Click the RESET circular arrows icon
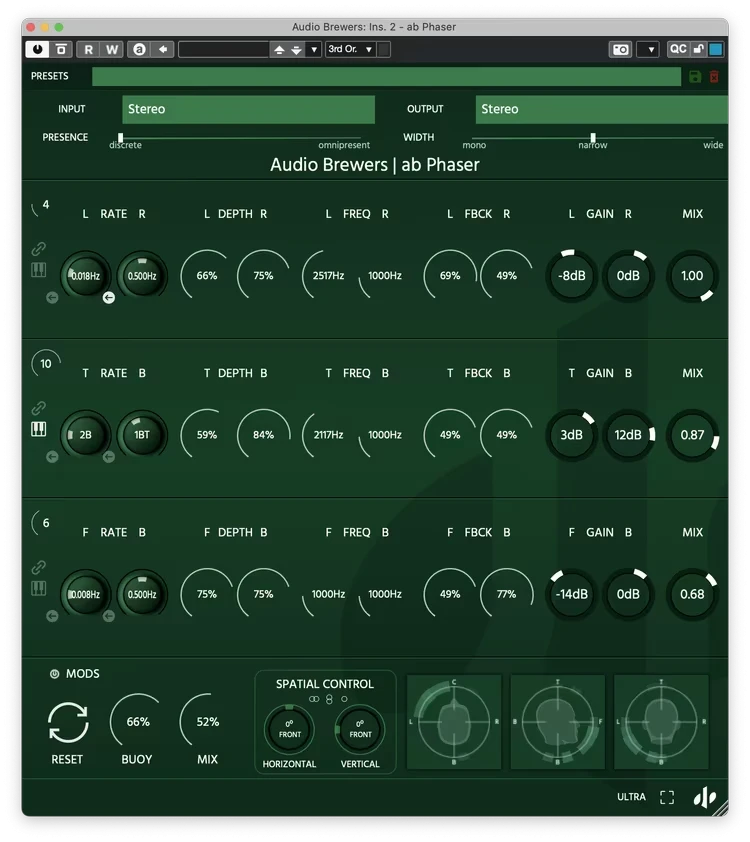The height and width of the screenshot is (842, 750). click(68, 723)
